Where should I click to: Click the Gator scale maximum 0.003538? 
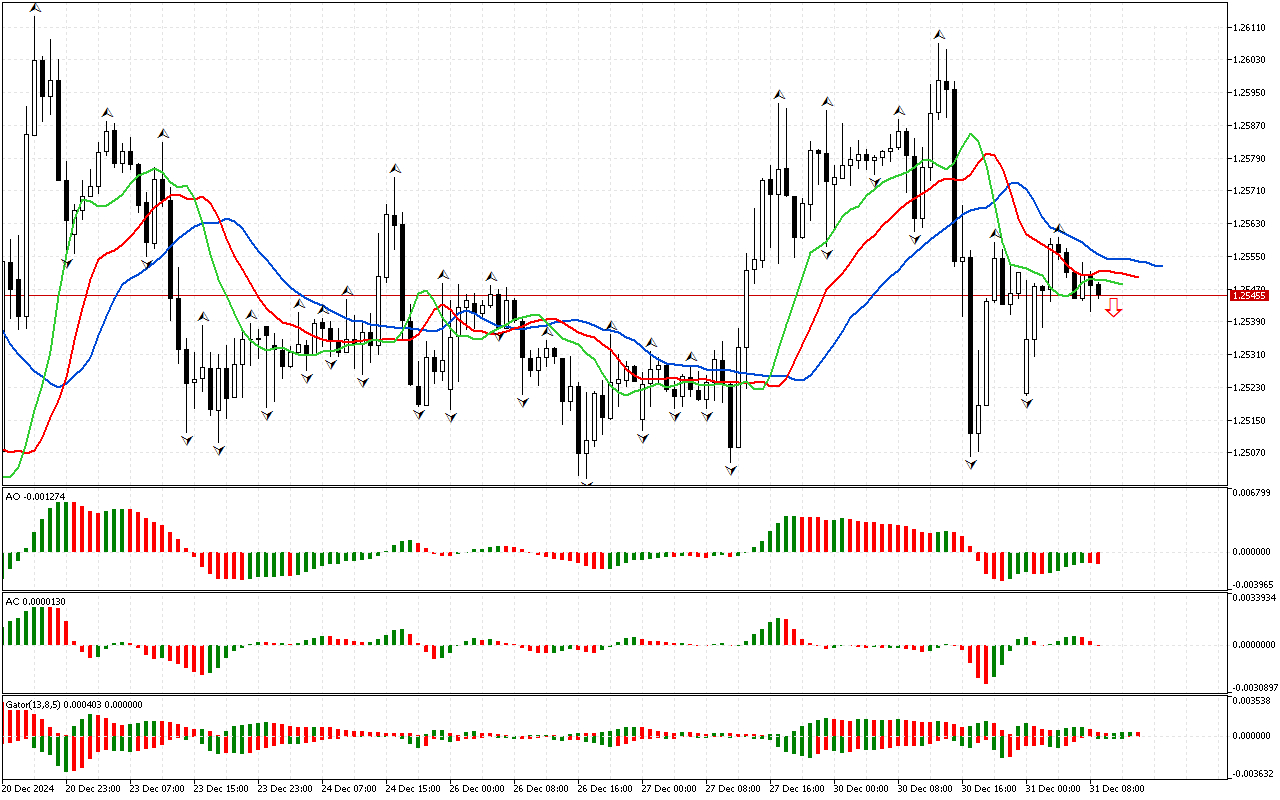tap(1251, 702)
